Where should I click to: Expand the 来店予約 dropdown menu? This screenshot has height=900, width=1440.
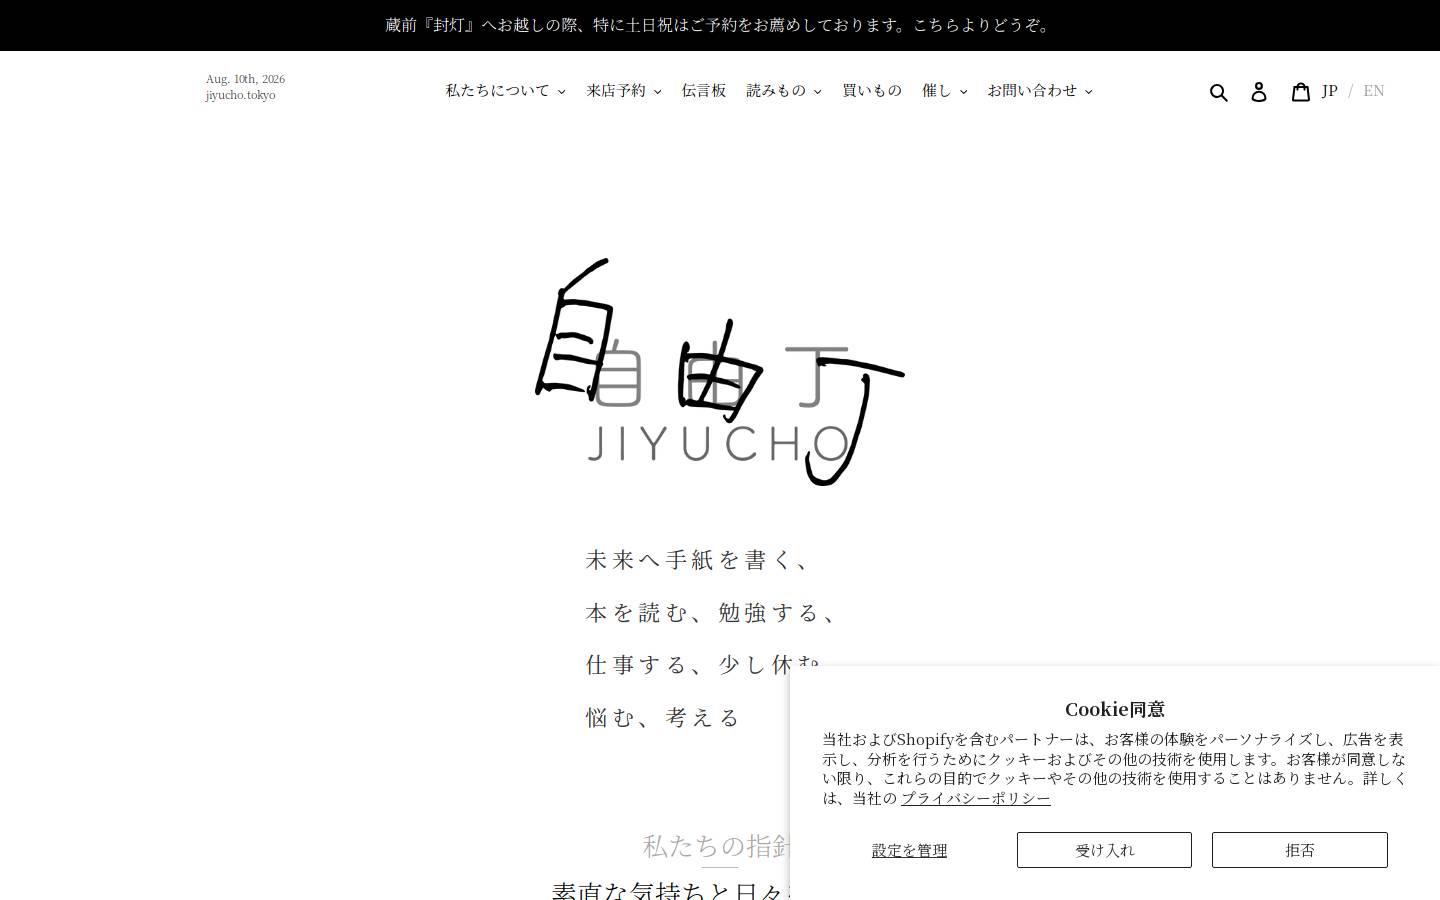(624, 91)
